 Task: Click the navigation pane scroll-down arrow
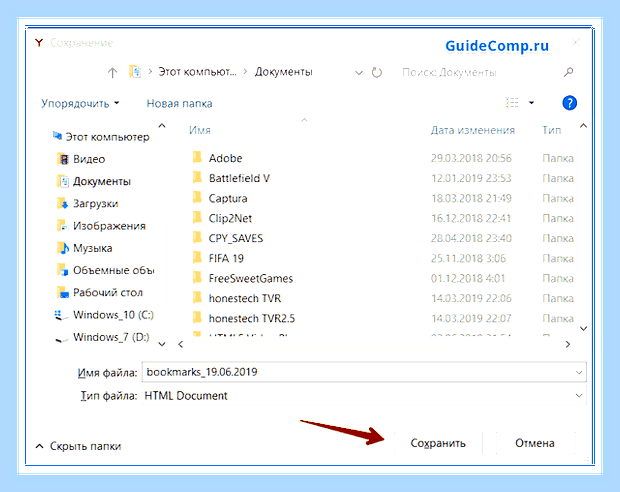click(162, 344)
